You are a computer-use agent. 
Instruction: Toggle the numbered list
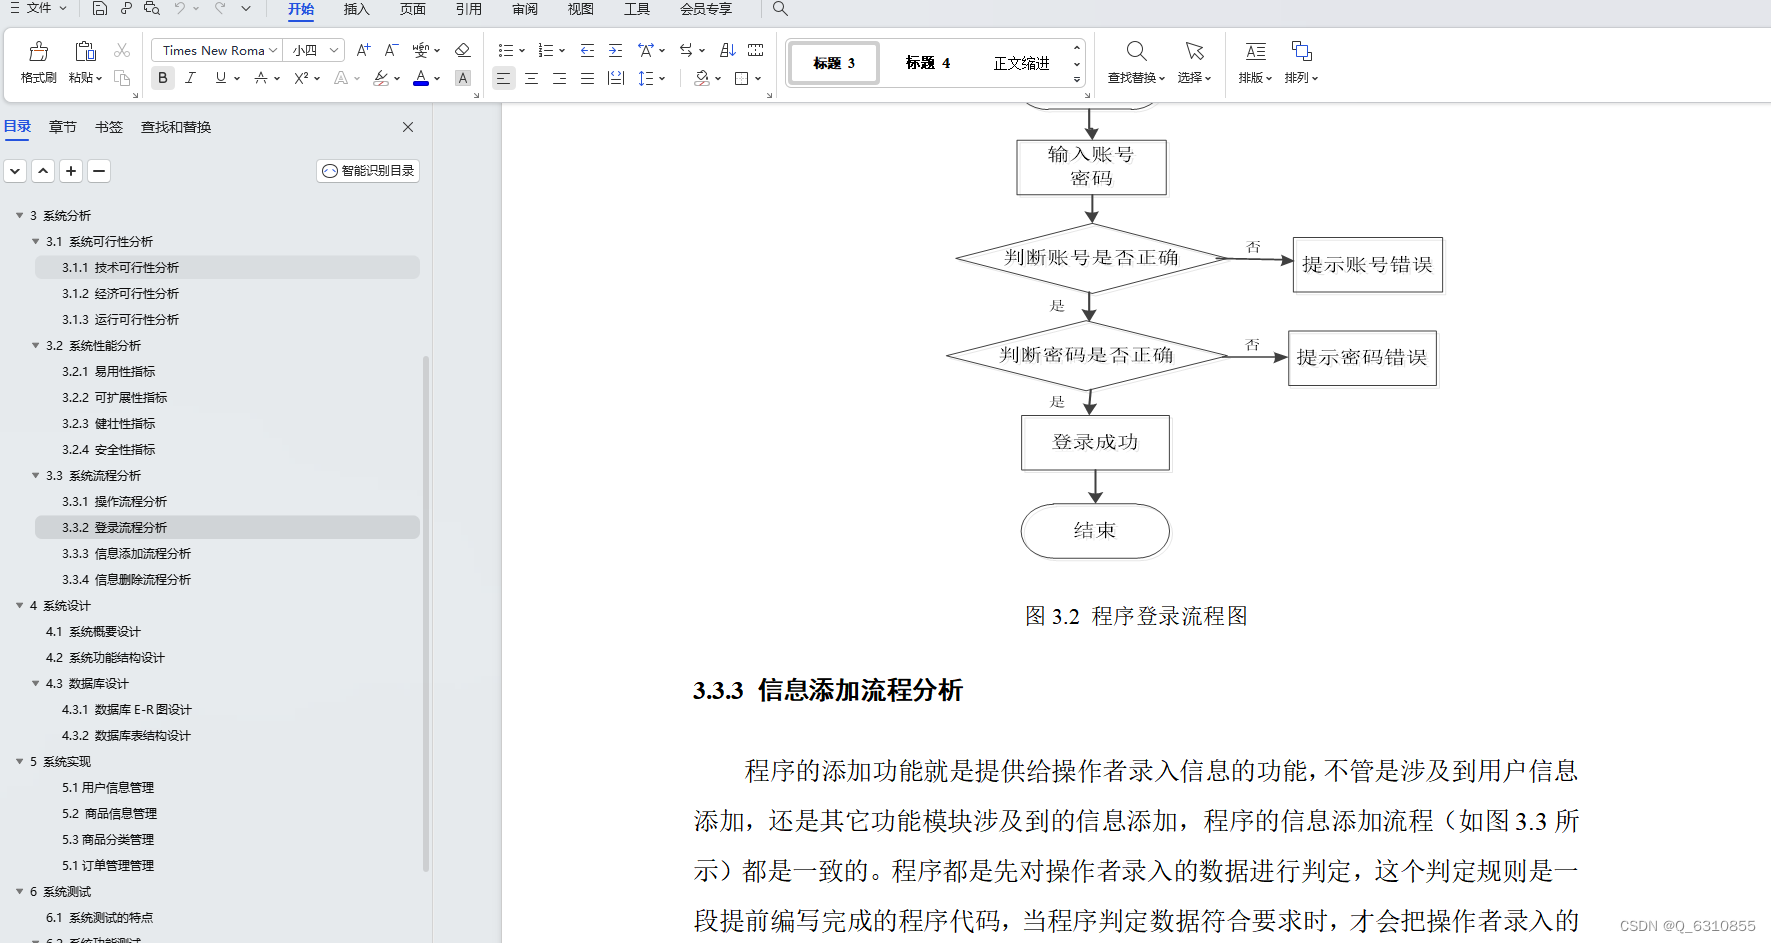[x=546, y=50]
